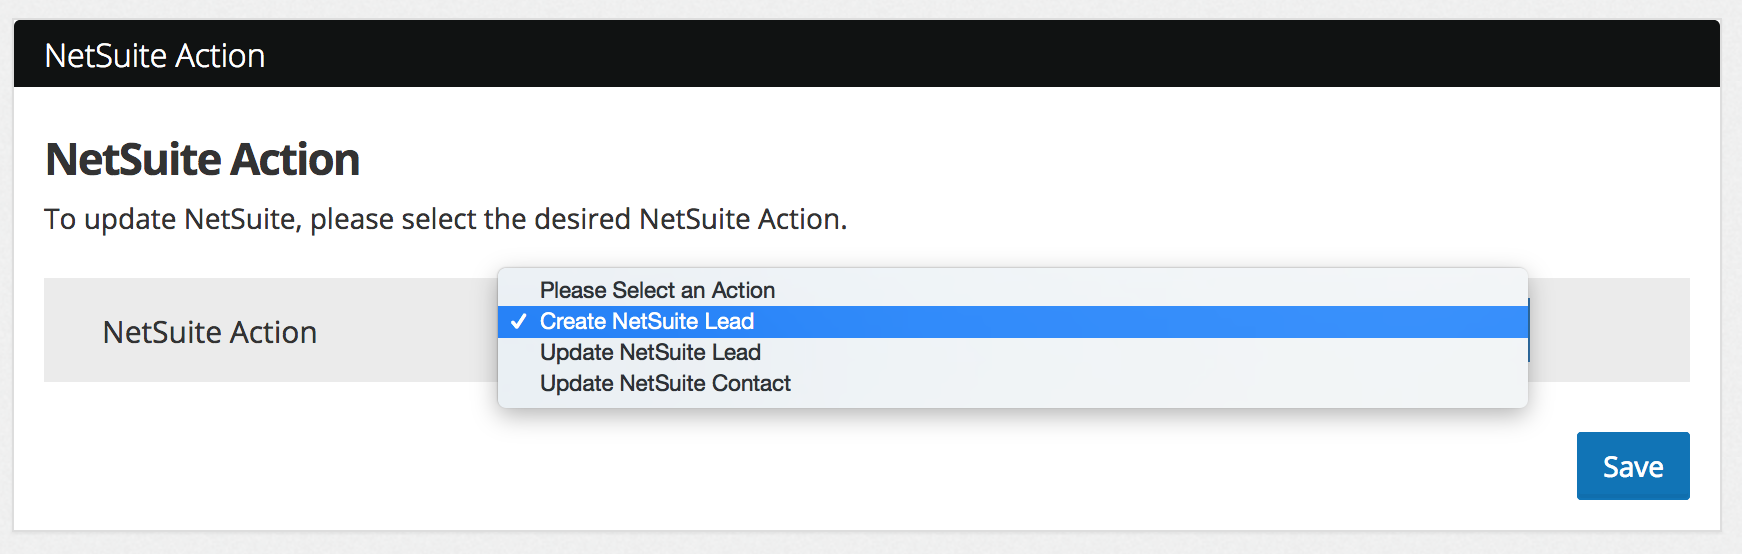Choose Create NetSuite Lead option
Screen dimensions: 1742x554
(x=646, y=322)
